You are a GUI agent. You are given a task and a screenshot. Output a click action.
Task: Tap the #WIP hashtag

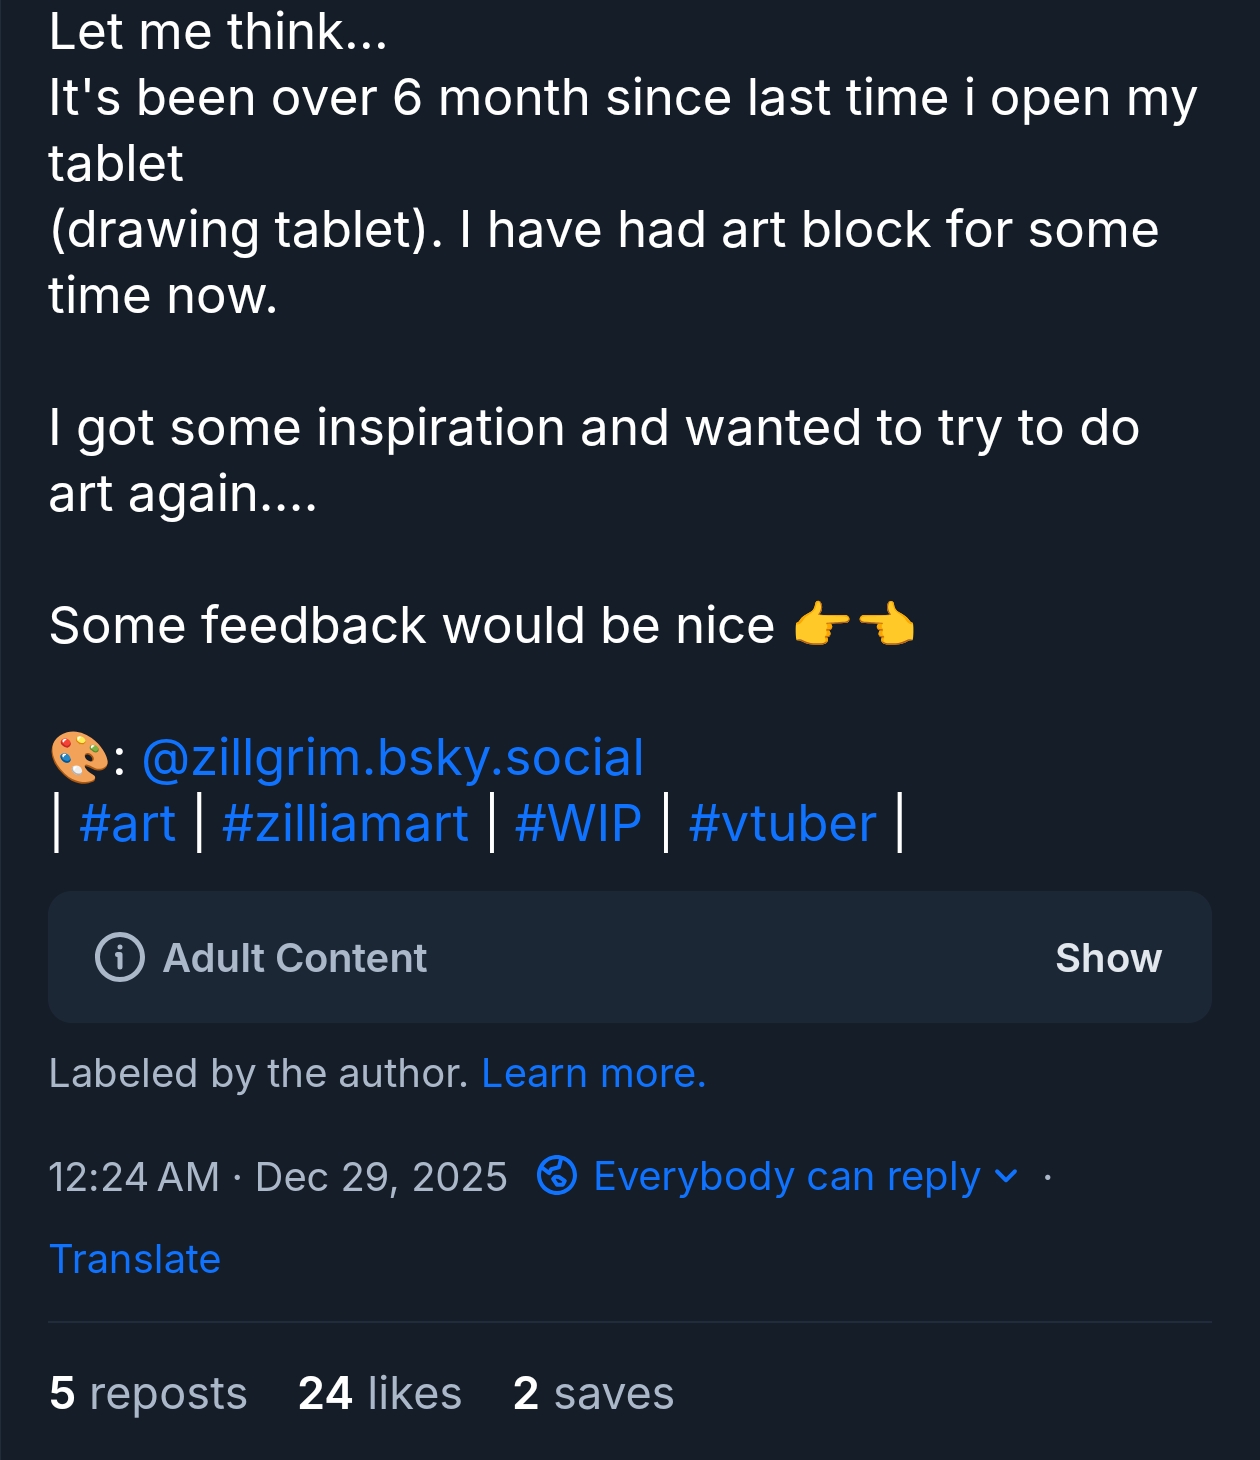click(578, 823)
